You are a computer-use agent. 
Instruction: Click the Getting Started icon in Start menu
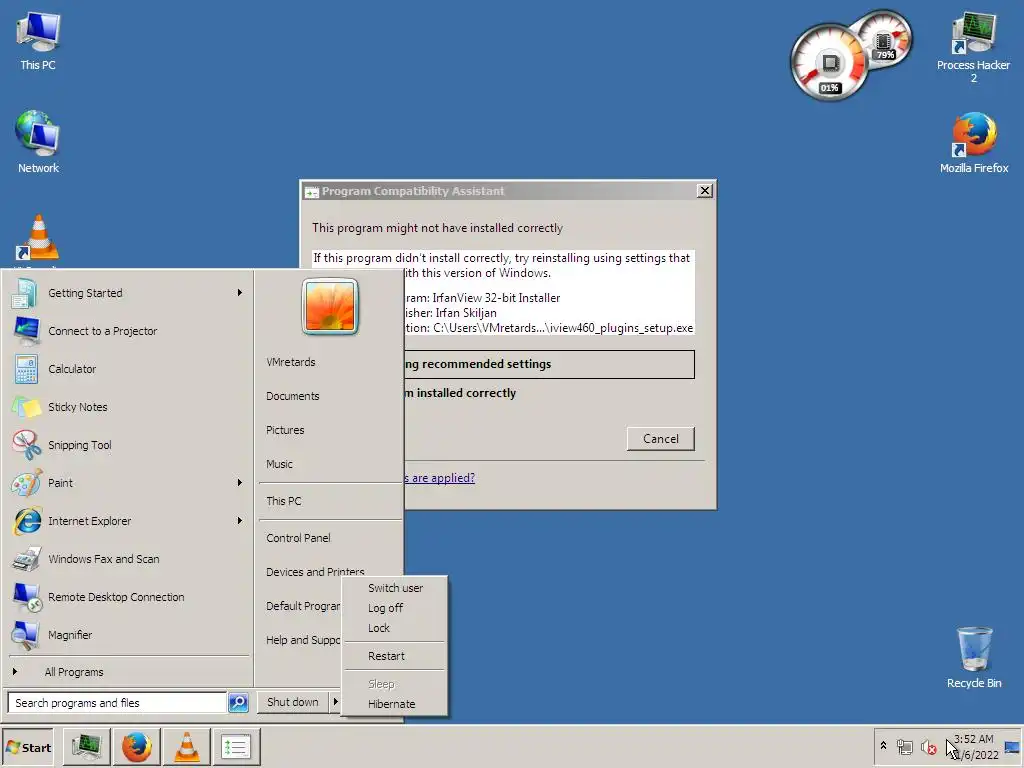tap(25, 293)
